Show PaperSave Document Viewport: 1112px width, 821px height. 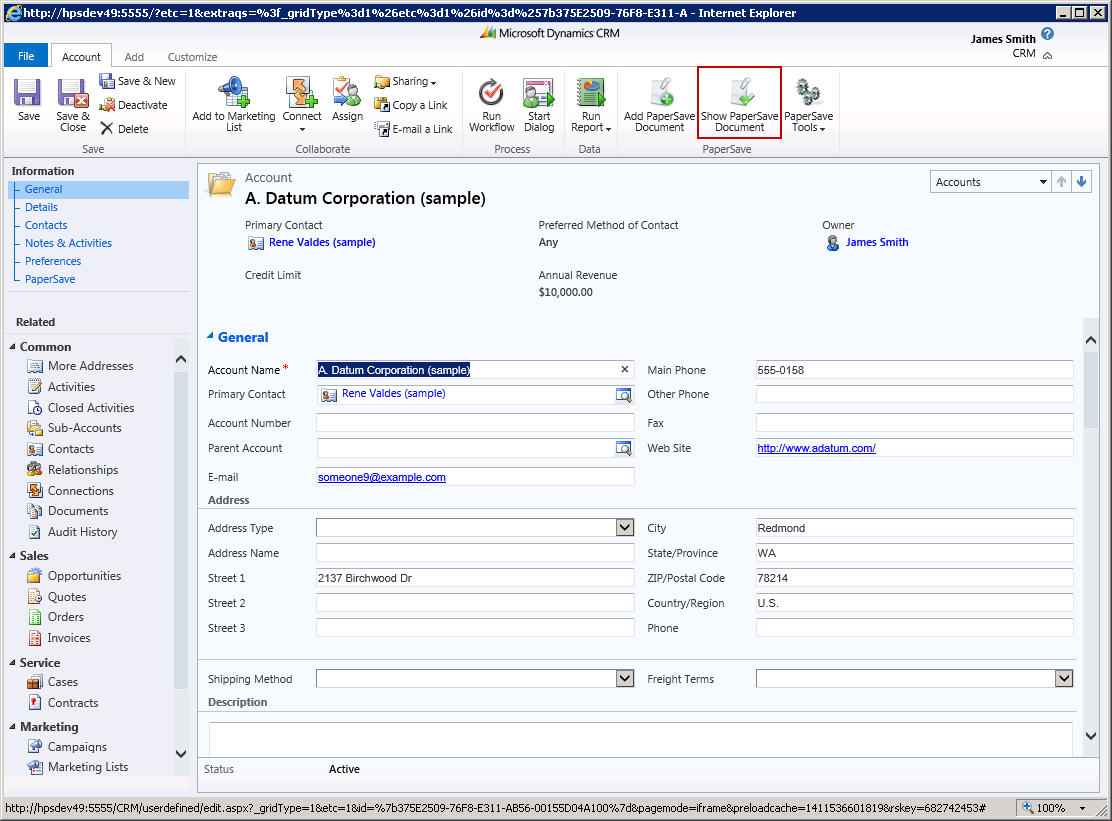pyautogui.click(x=740, y=104)
